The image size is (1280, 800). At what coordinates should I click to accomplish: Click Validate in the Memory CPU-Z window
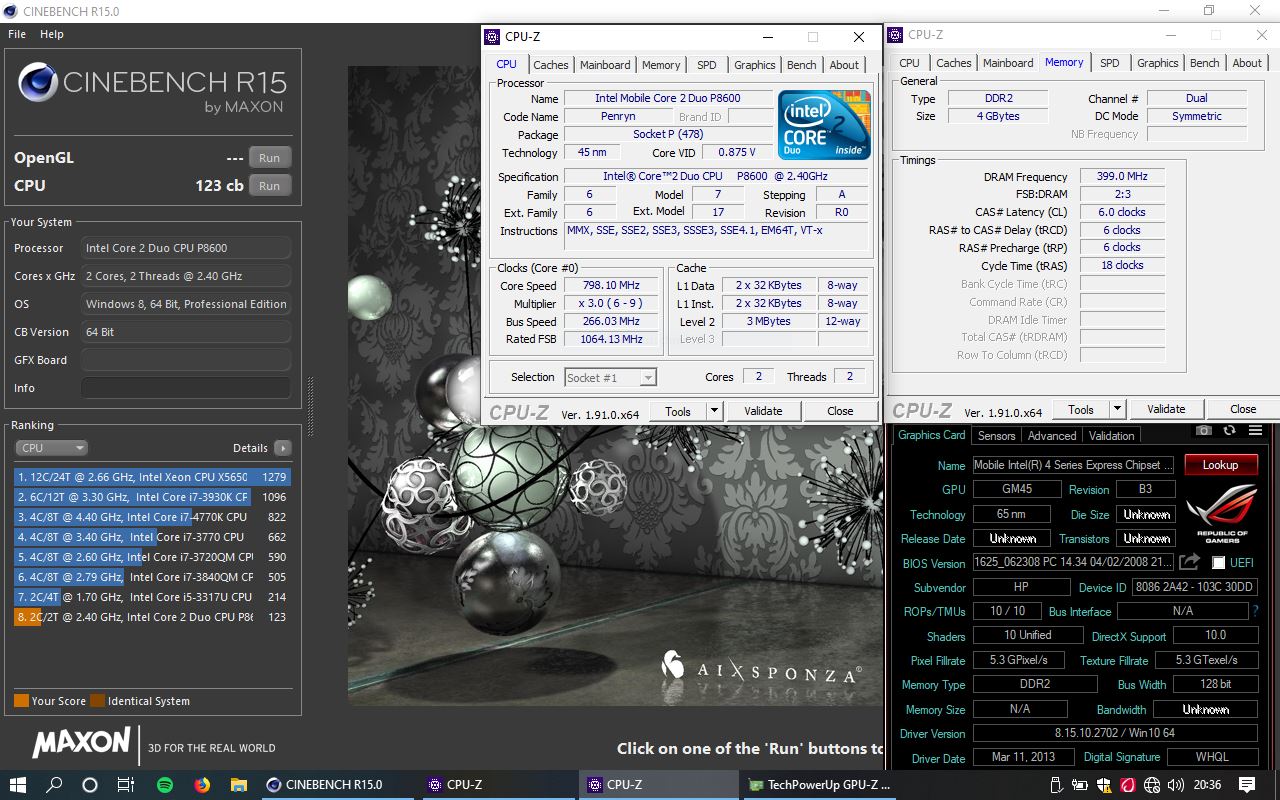1166,409
